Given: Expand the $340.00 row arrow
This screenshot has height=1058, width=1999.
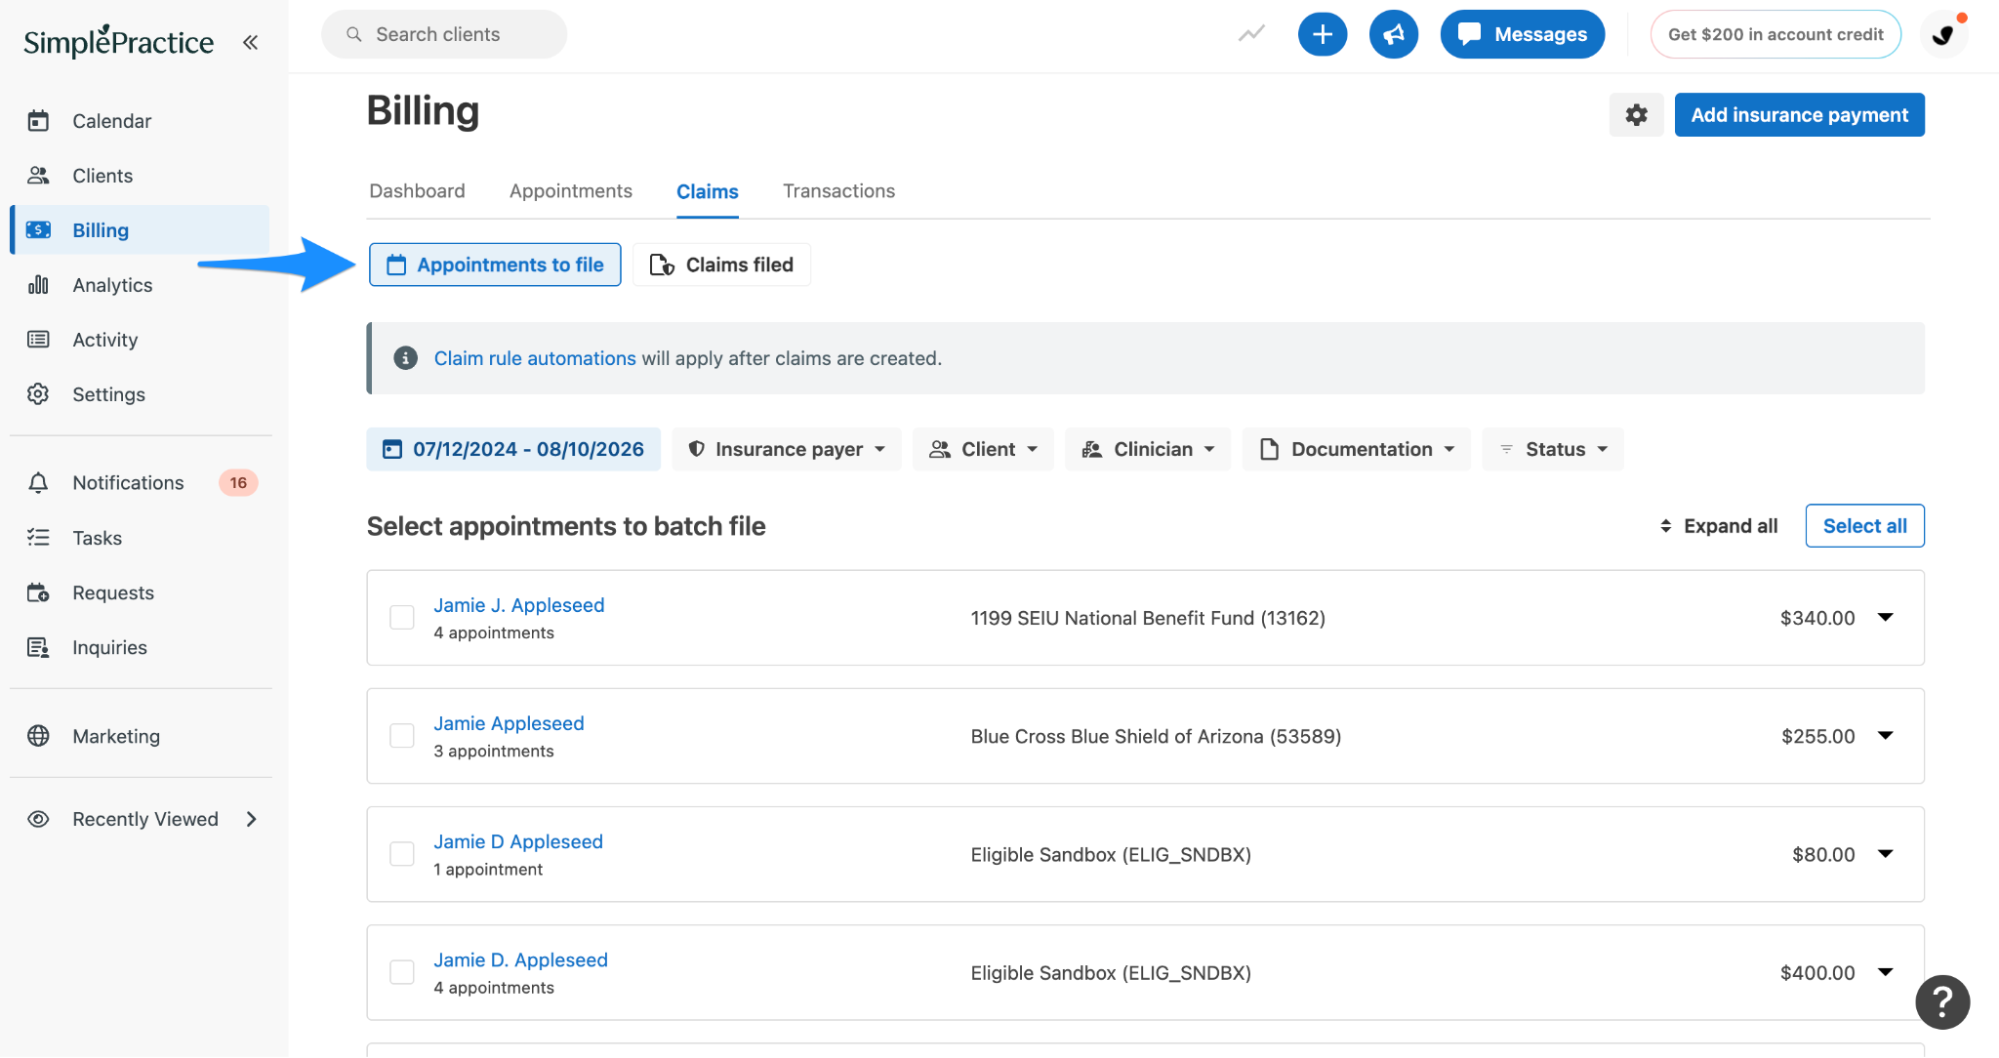Looking at the screenshot, I should coord(1885,617).
